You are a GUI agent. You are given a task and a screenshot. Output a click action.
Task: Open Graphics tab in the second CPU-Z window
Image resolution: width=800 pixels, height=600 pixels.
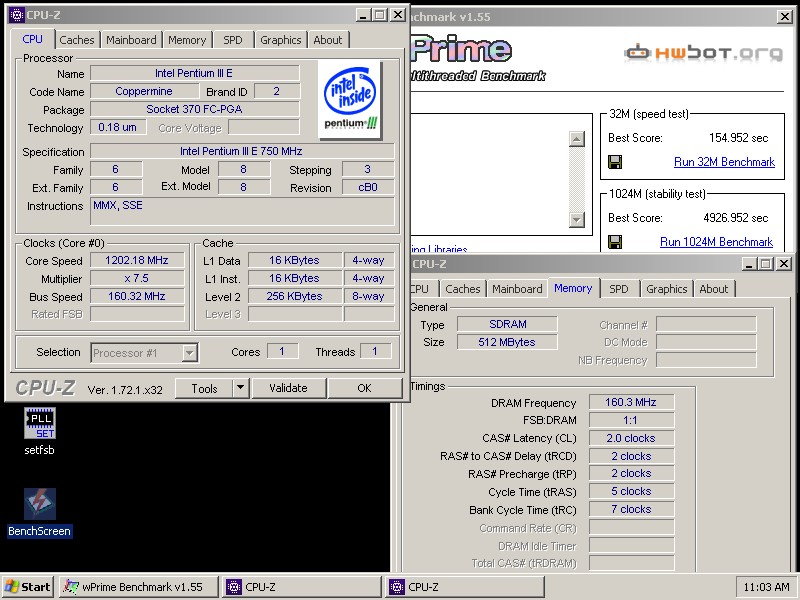coord(666,289)
